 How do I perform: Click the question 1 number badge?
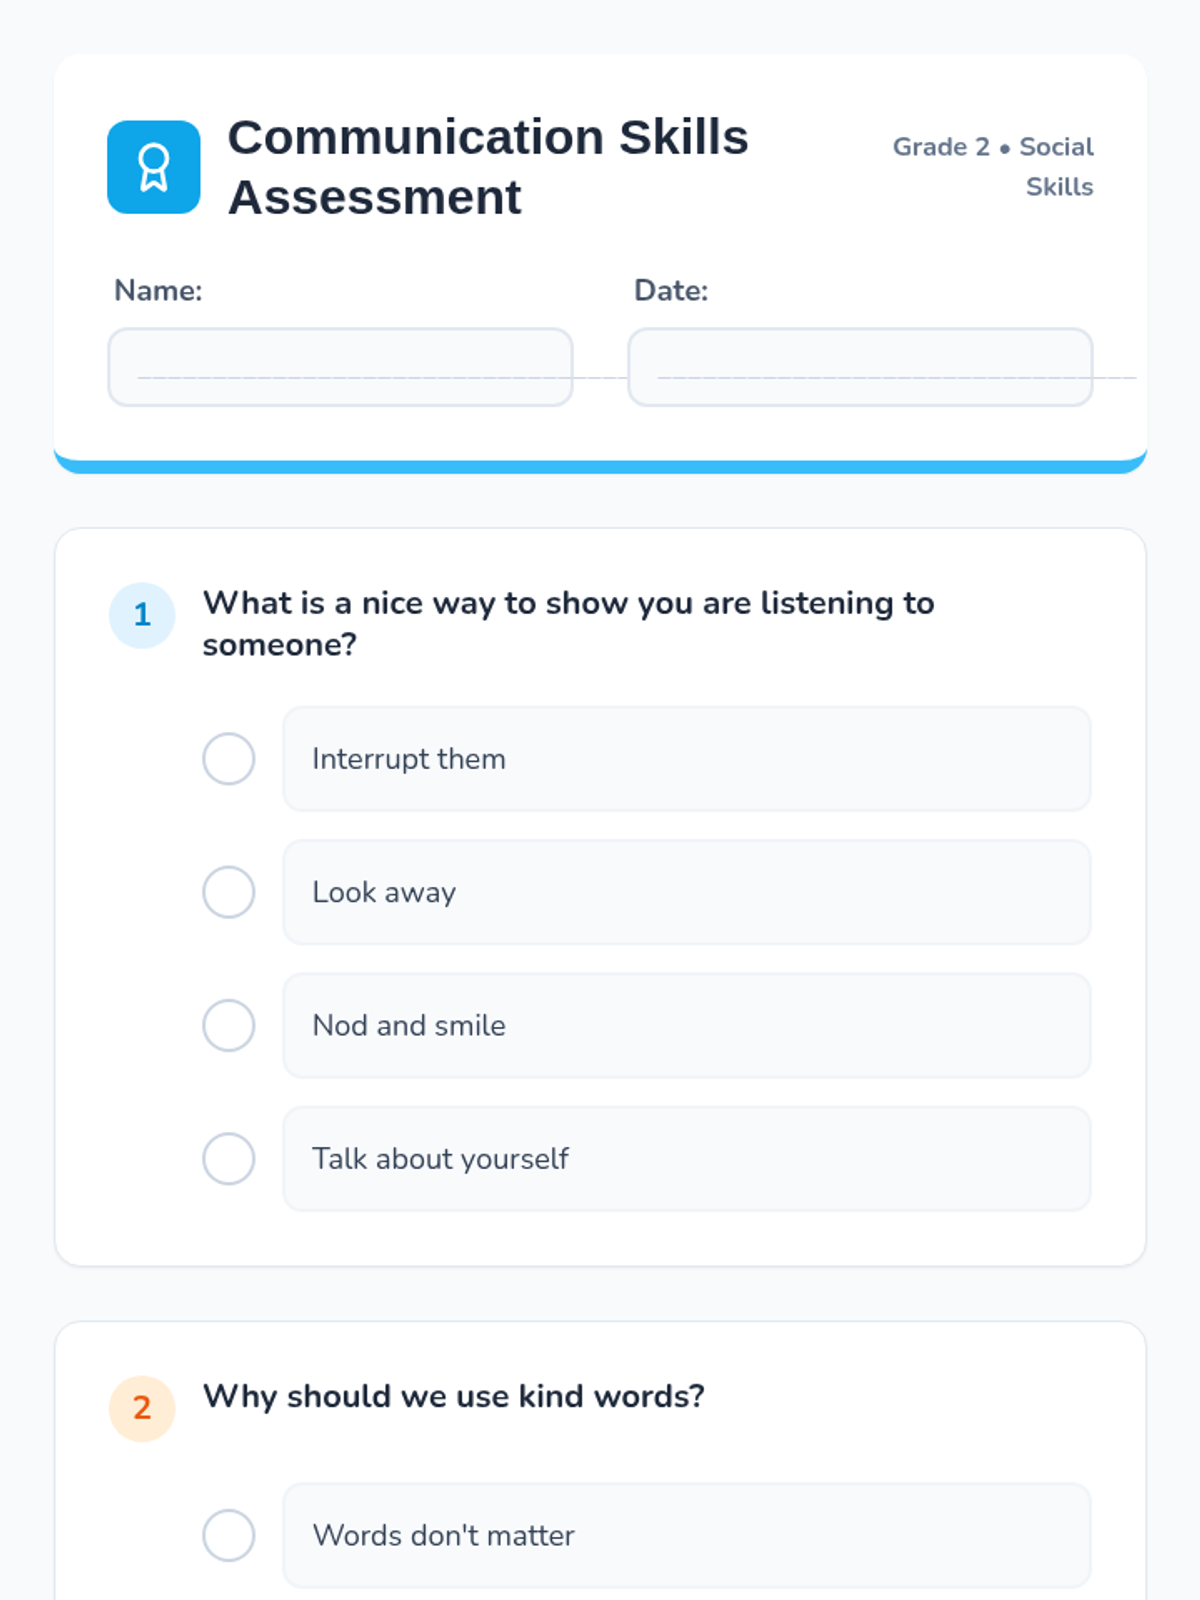142,615
